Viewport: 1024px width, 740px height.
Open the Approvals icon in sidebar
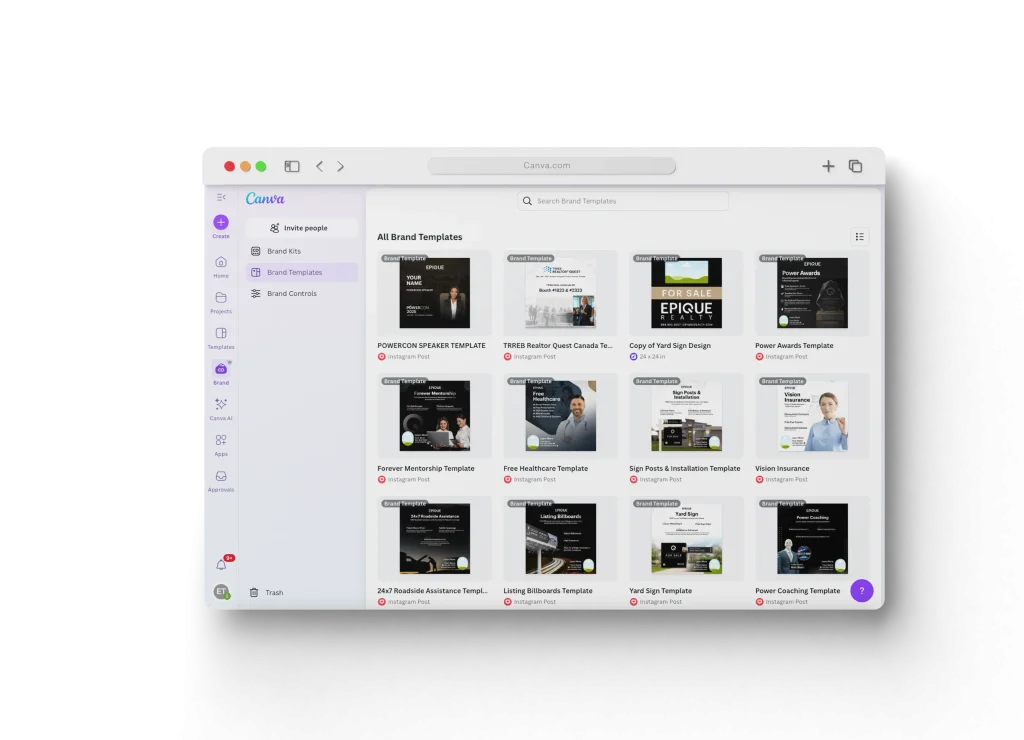tap(221, 477)
